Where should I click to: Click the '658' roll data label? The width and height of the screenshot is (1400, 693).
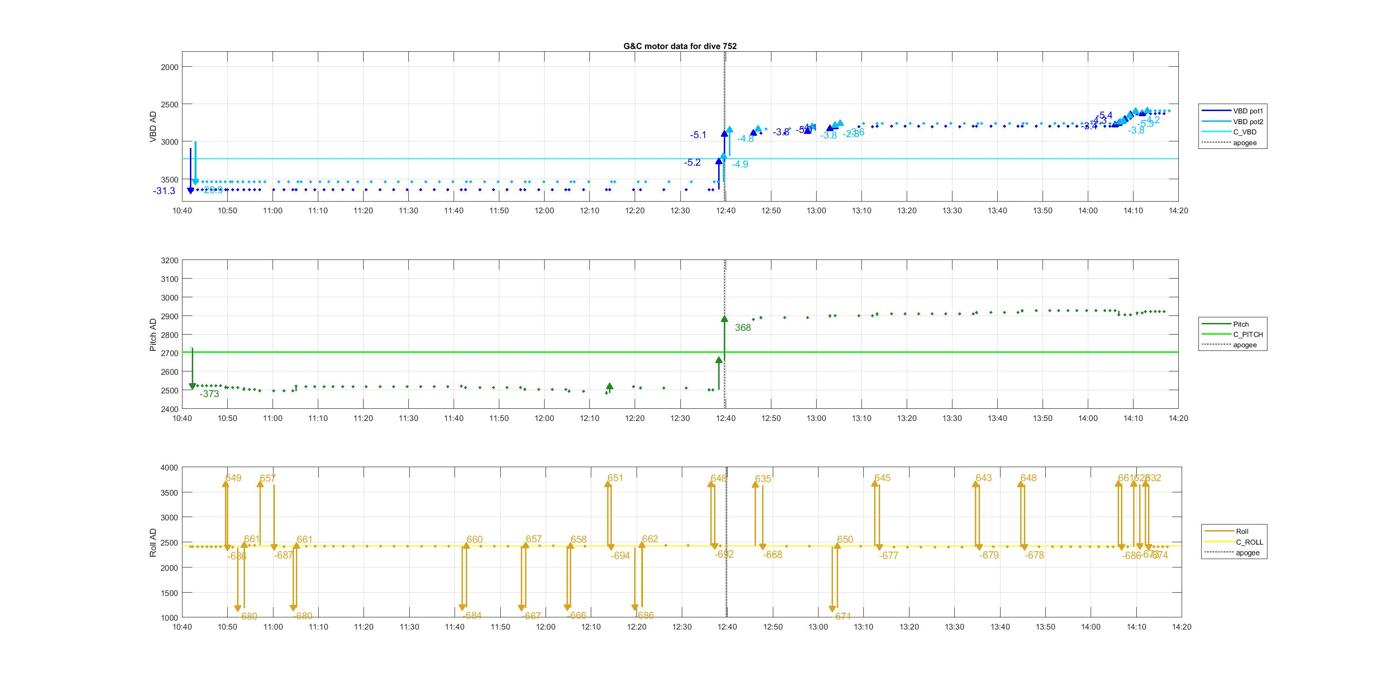coord(579,539)
